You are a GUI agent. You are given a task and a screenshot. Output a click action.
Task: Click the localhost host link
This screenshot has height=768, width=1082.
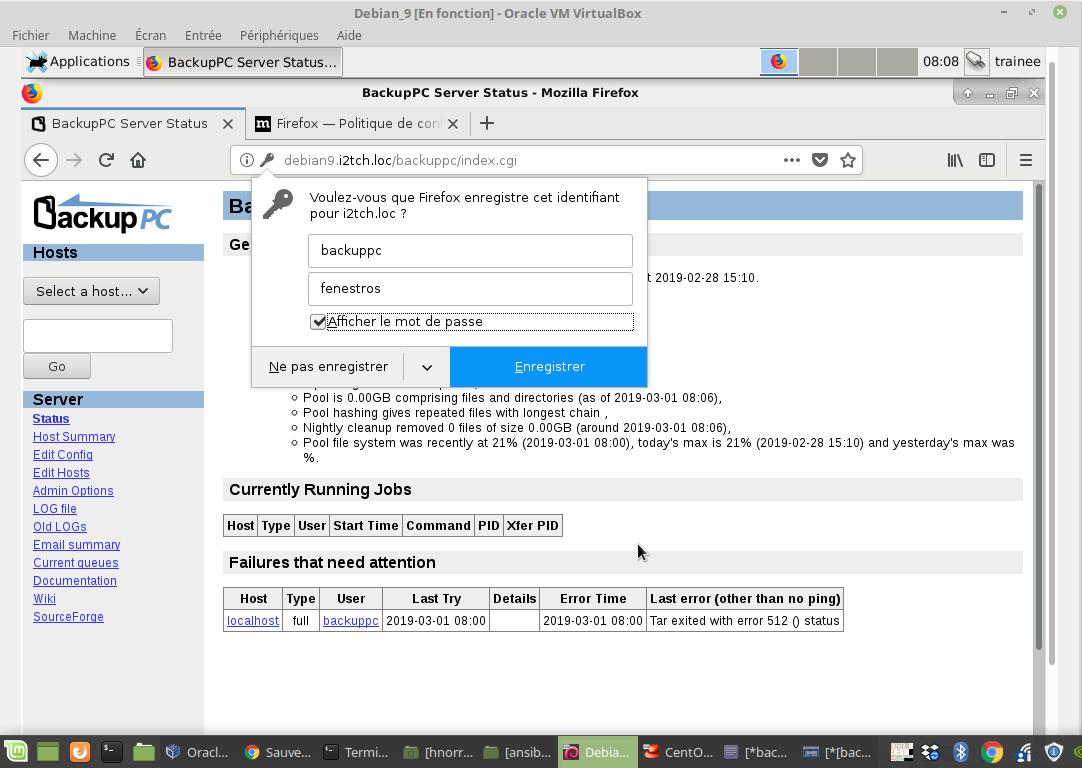tap(253, 621)
